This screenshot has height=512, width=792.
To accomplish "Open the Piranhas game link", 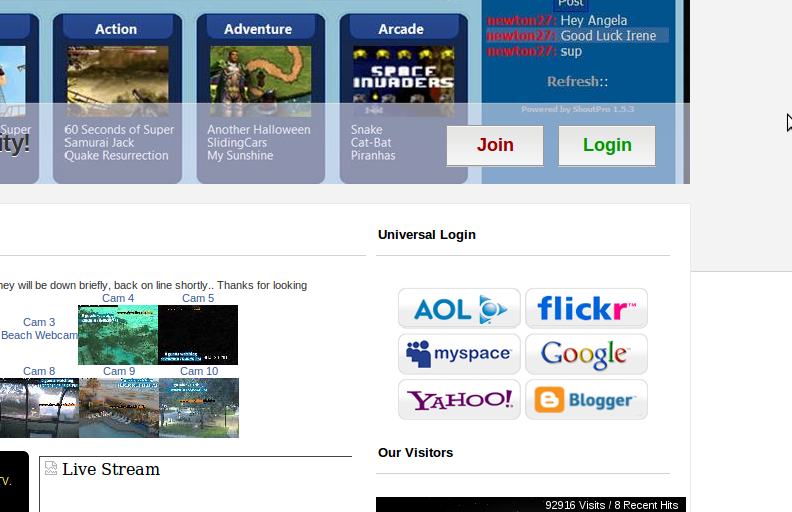I will 373,156.
